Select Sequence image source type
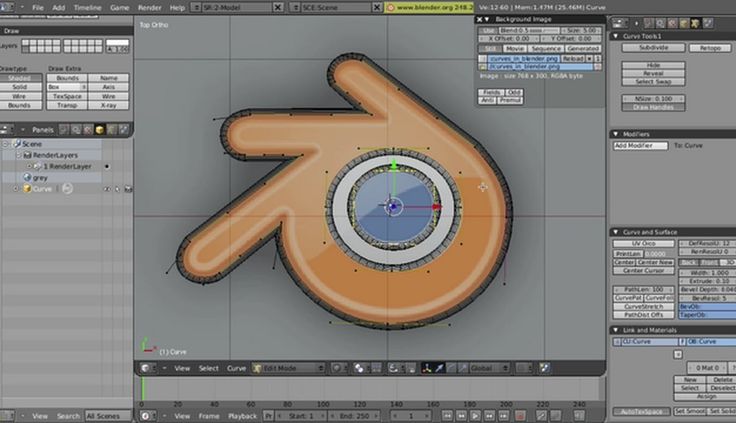Image resolution: width=736 pixels, height=423 pixels. [x=545, y=48]
